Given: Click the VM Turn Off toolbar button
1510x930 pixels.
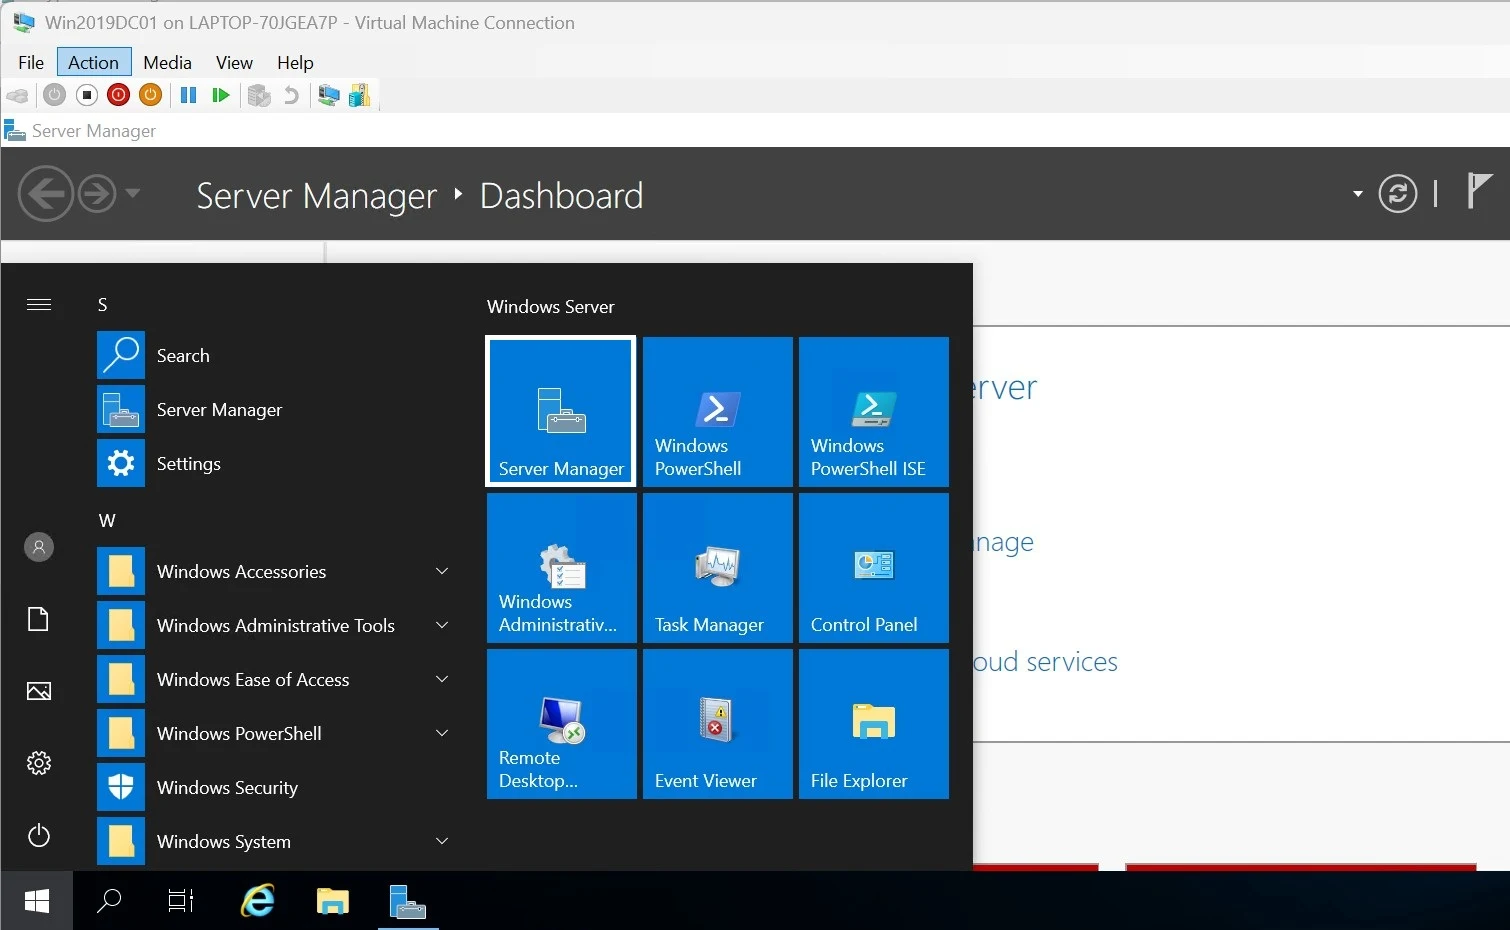Looking at the screenshot, I should tap(87, 95).
